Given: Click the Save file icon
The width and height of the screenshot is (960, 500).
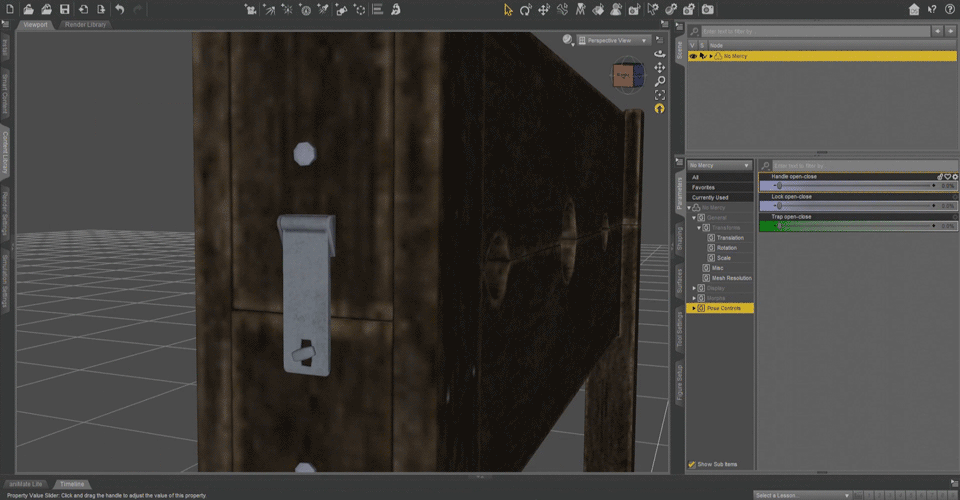Looking at the screenshot, I should tap(64, 9).
